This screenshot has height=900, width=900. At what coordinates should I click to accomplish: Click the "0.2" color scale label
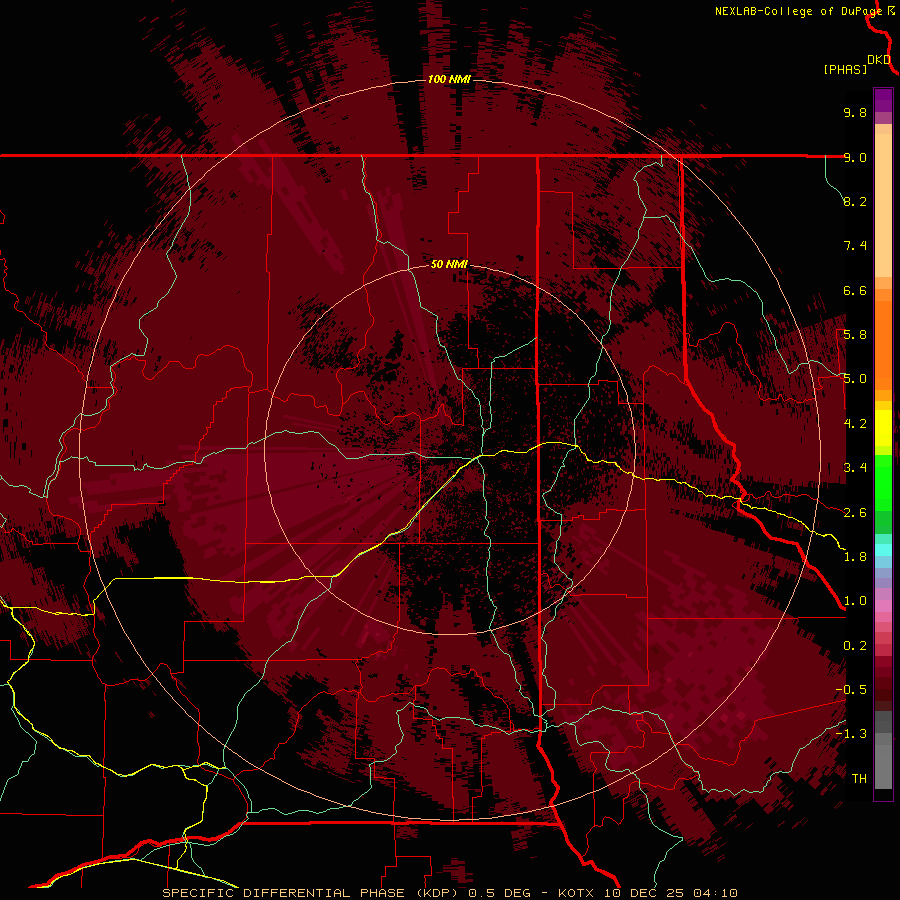(x=855, y=646)
